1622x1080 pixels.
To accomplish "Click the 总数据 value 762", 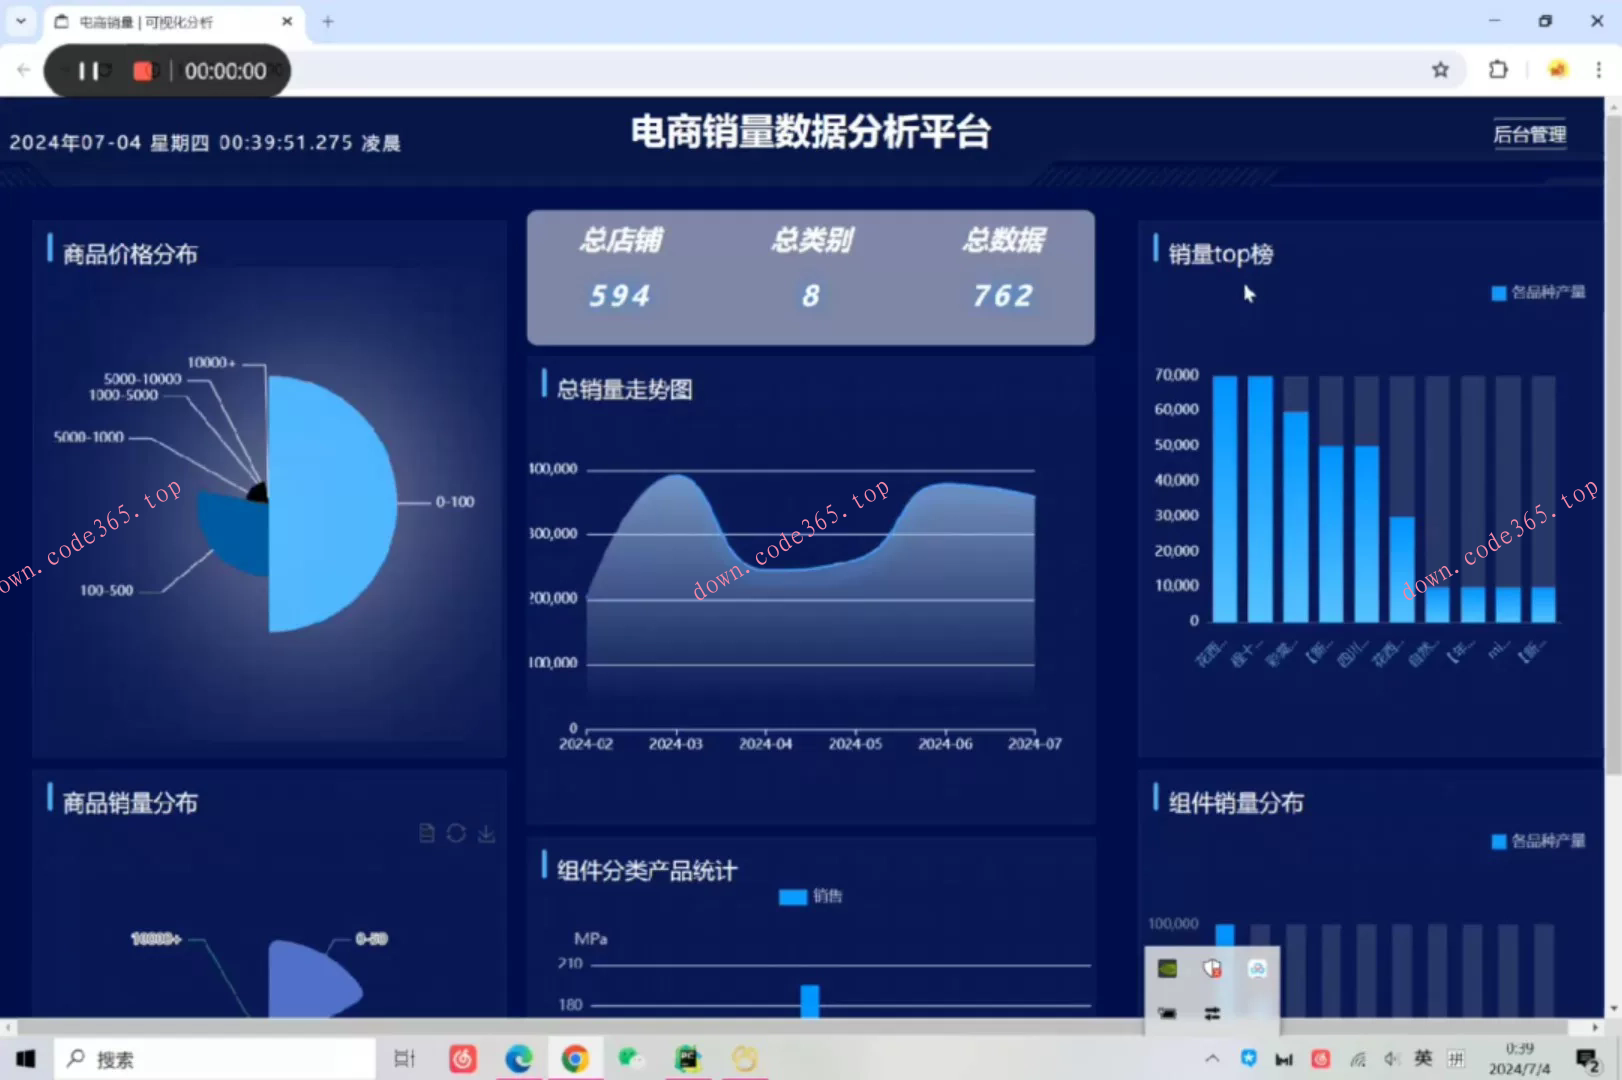I will [1003, 296].
